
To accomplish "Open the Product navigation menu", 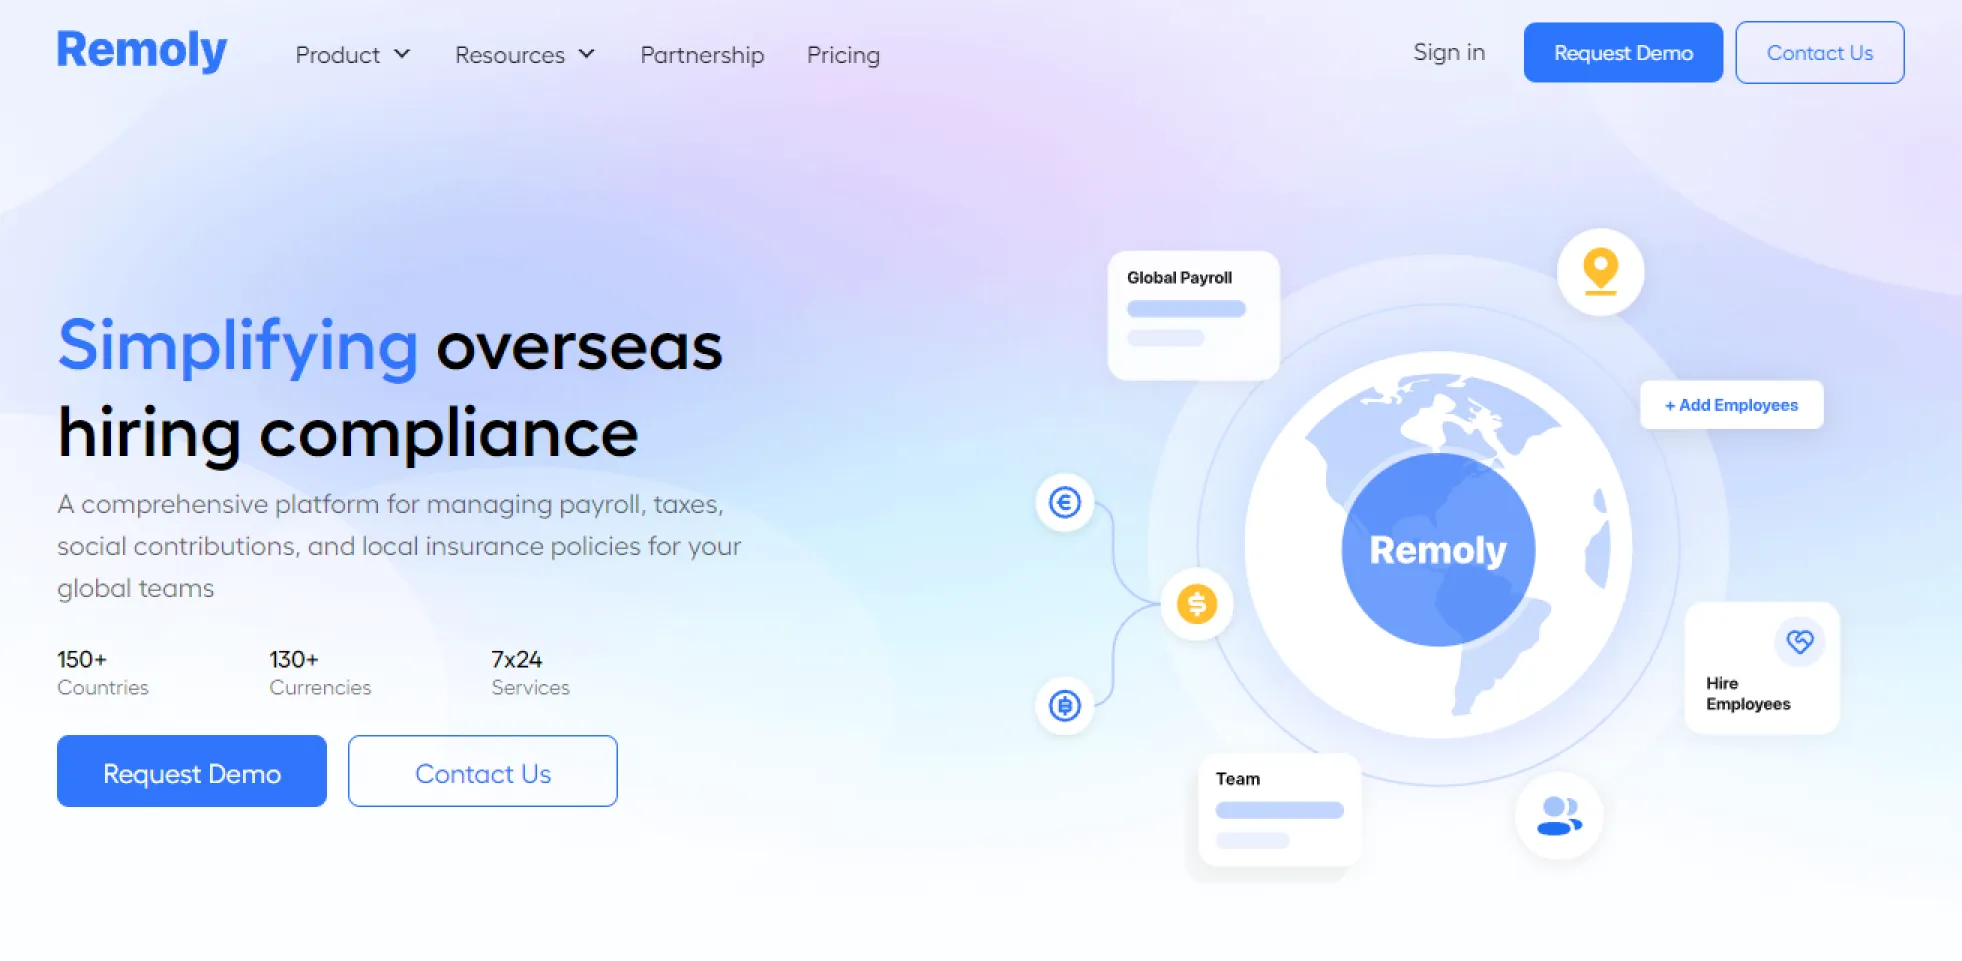I will [x=353, y=55].
